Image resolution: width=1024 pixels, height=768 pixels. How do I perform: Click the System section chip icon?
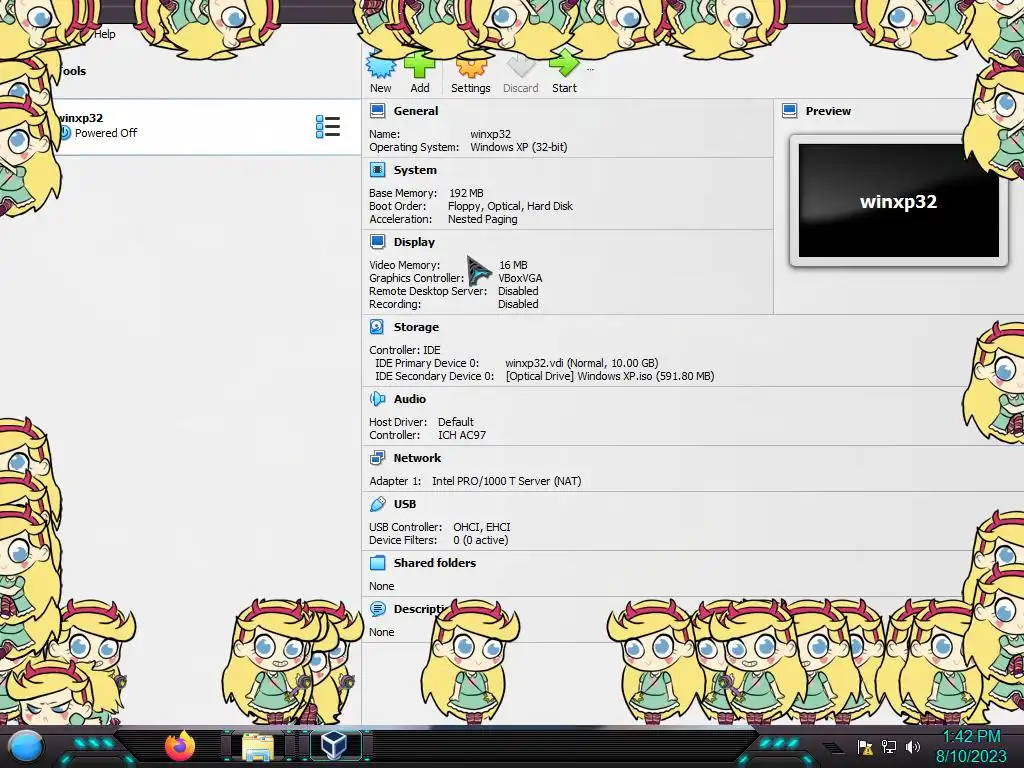[377, 170]
